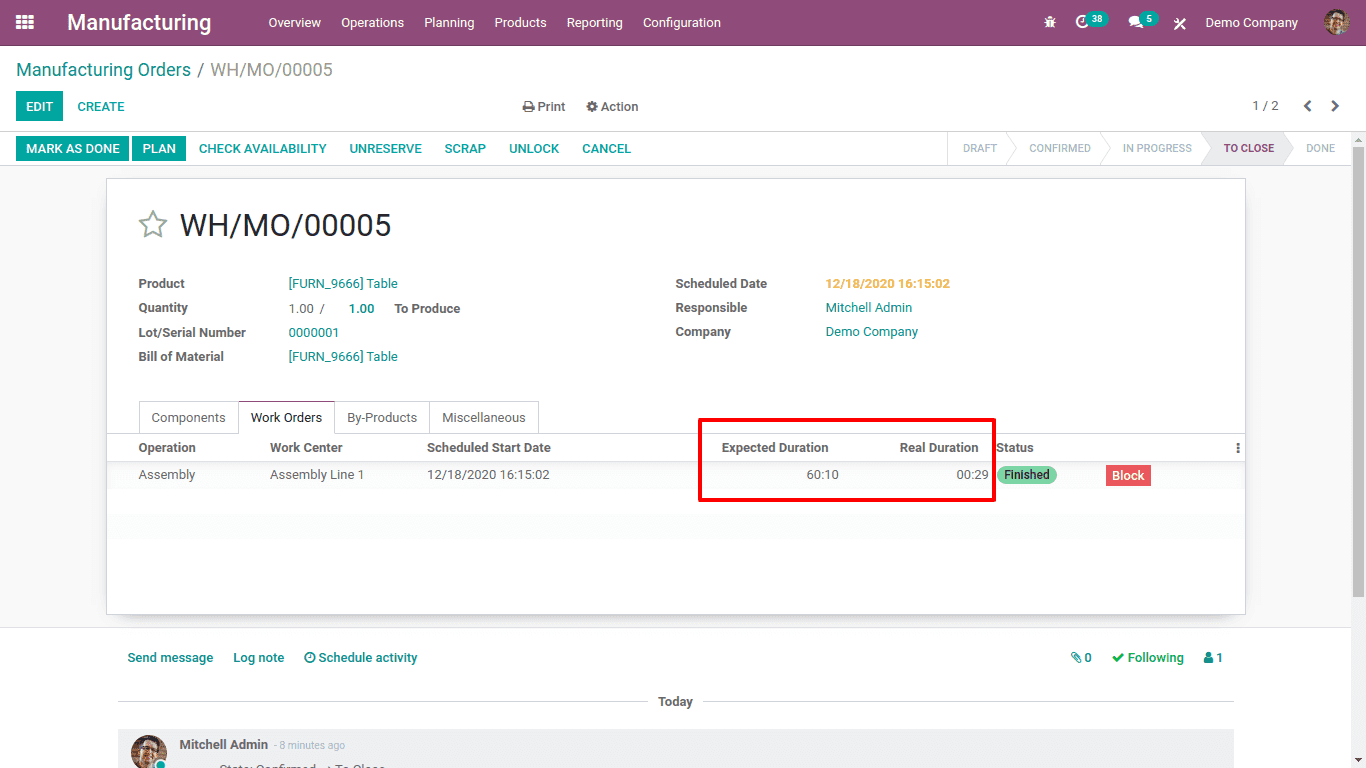Open Bill of Material [FURN_9666] Table link

[343, 357]
